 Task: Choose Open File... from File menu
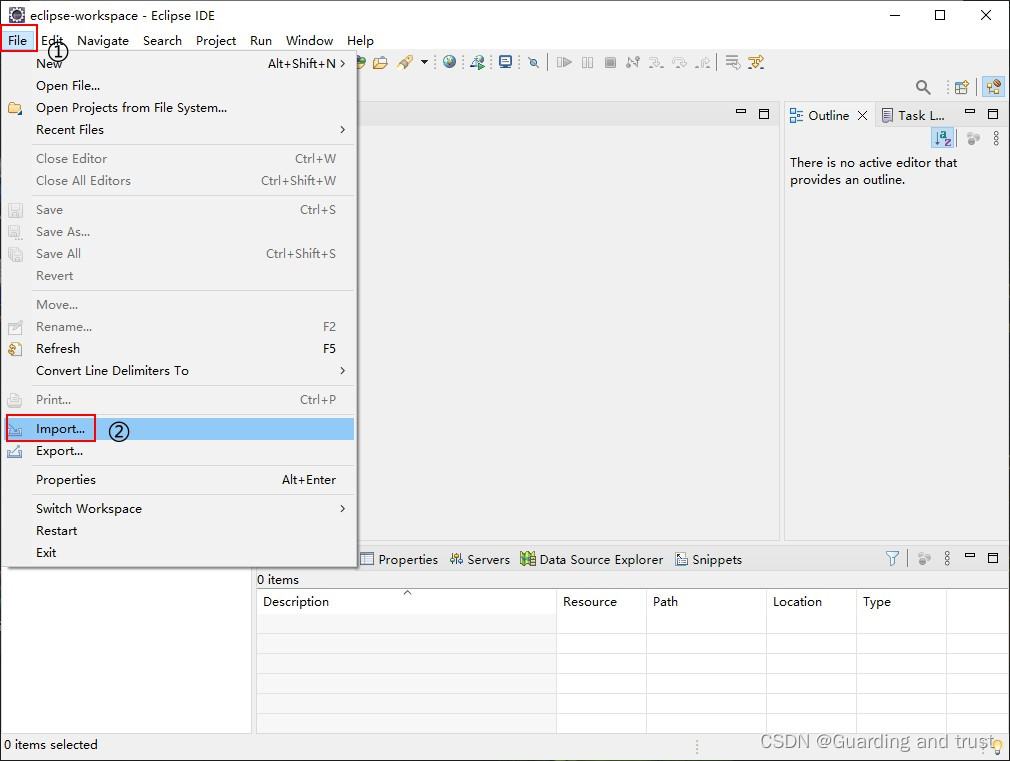pyautogui.click(x=179, y=85)
